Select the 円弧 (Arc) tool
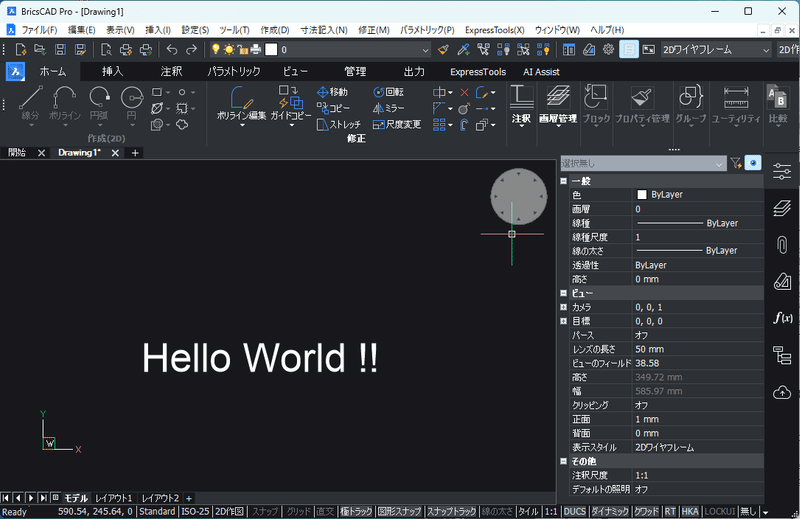 click(99, 103)
